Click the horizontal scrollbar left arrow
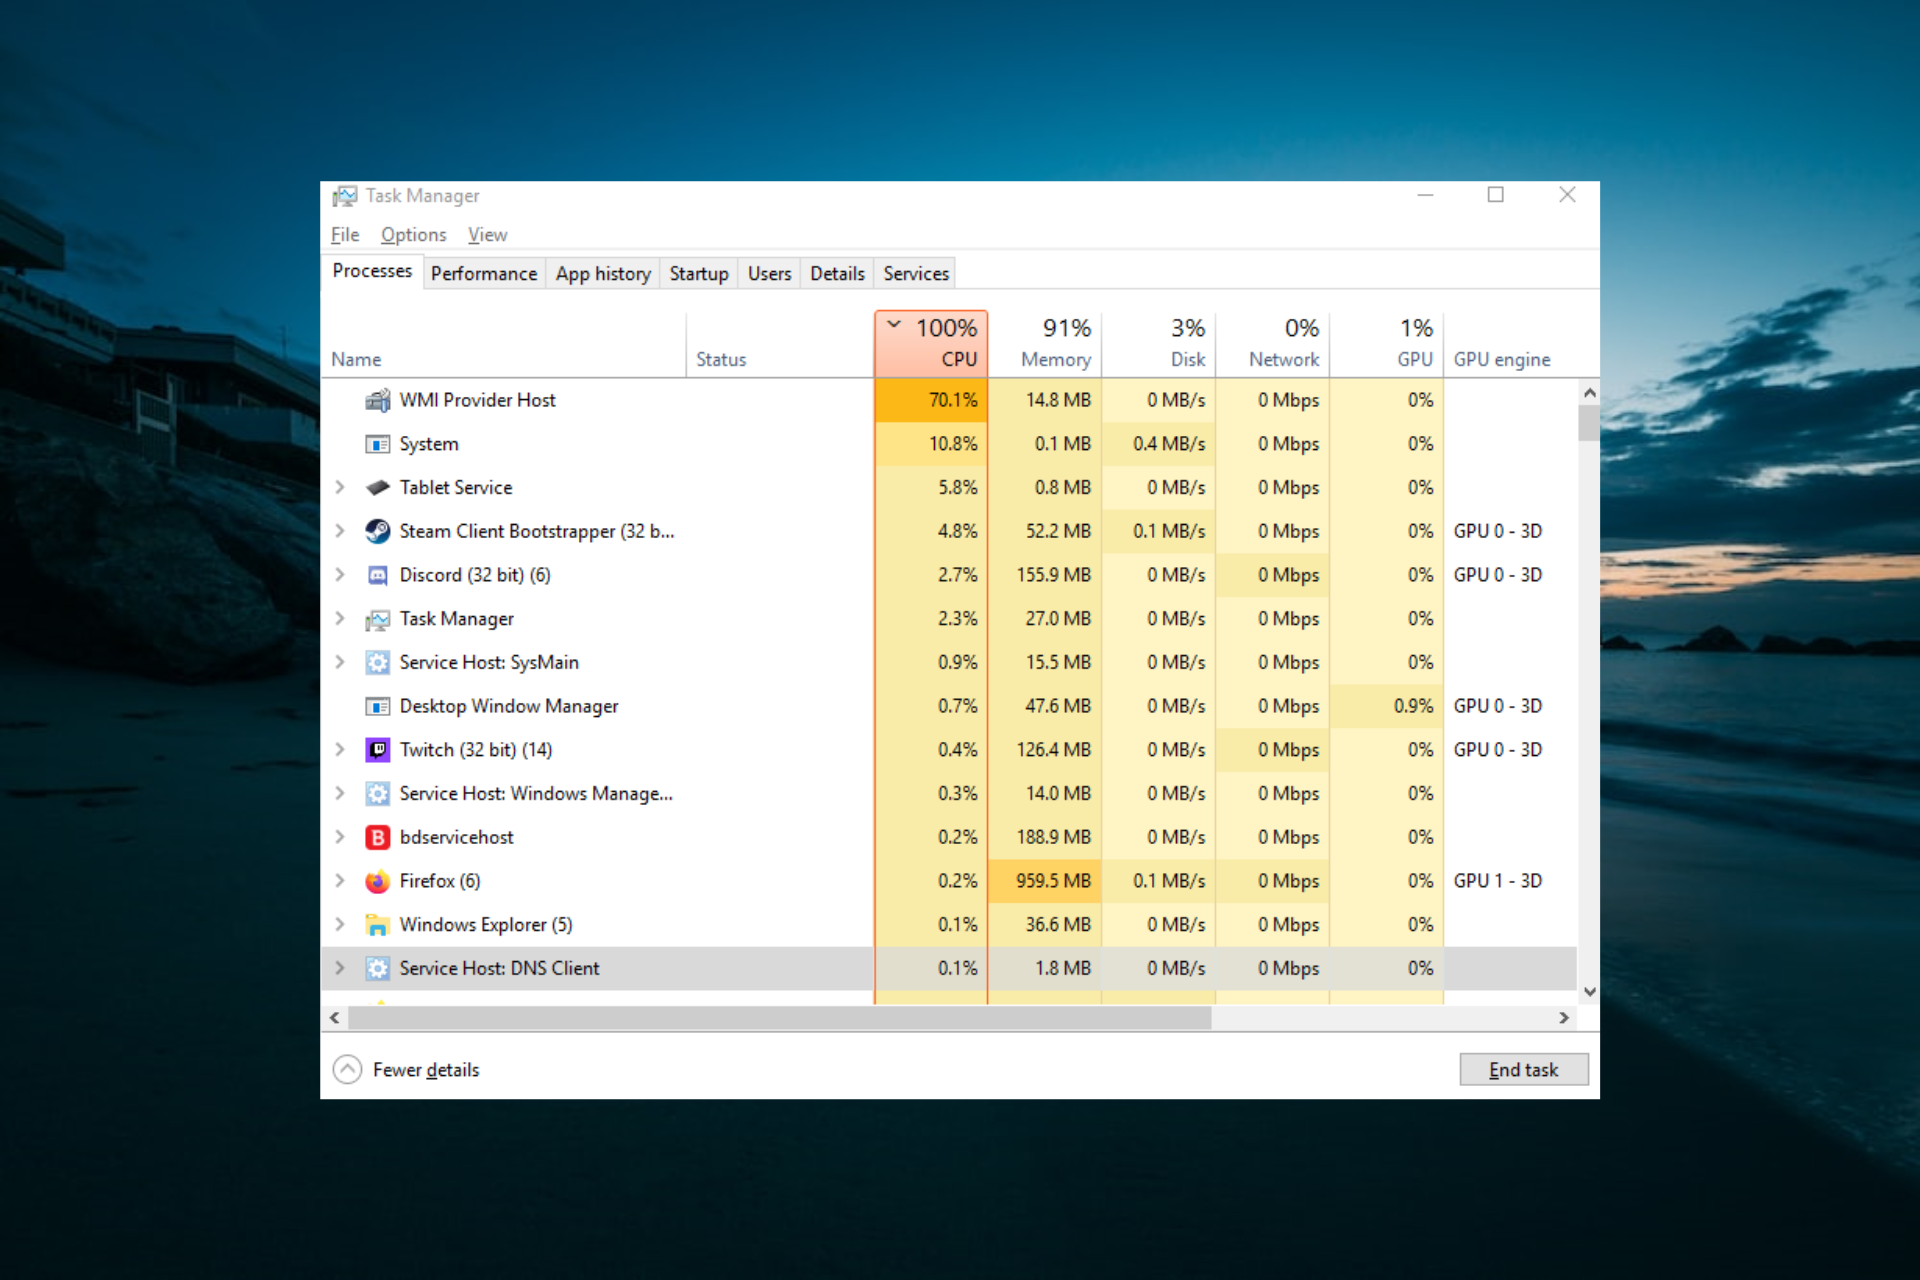The width and height of the screenshot is (1920, 1280). [x=335, y=1018]
